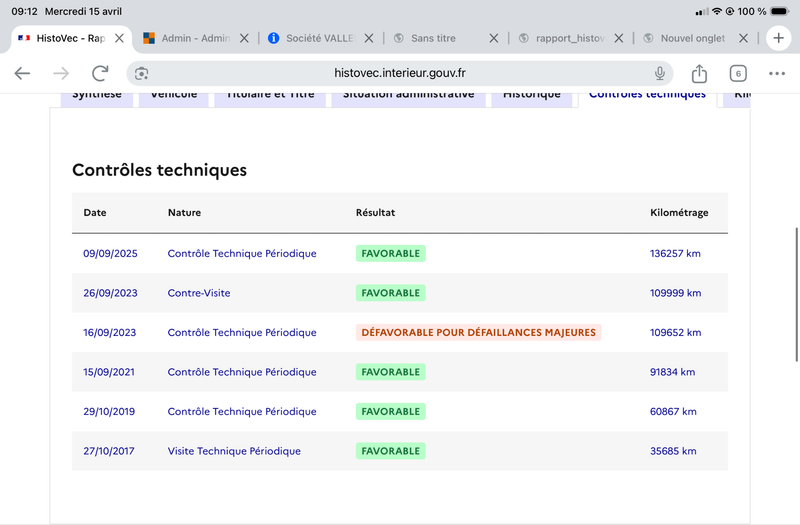Click the Défavorable pour défaillances majeures badge
This screenshot has height=525, width=800.
coord(478,332)
